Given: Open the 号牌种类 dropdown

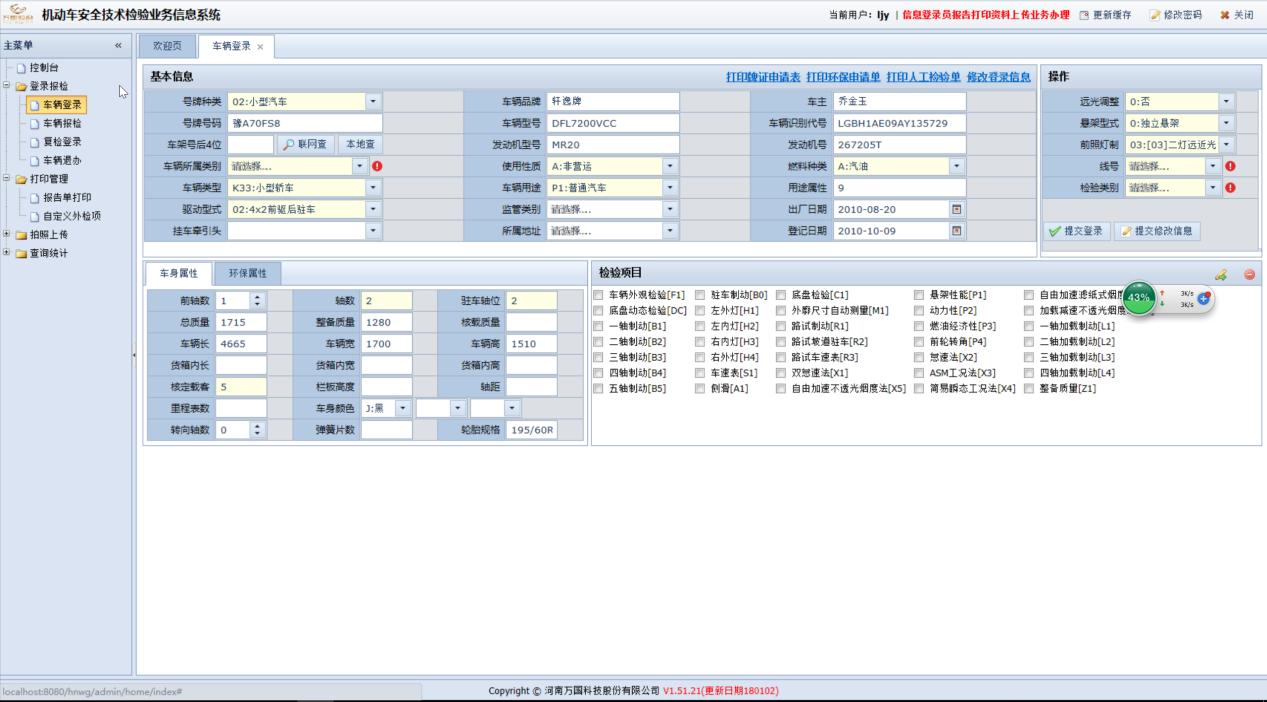Looking at the screenshot, I should coord(372,101).
